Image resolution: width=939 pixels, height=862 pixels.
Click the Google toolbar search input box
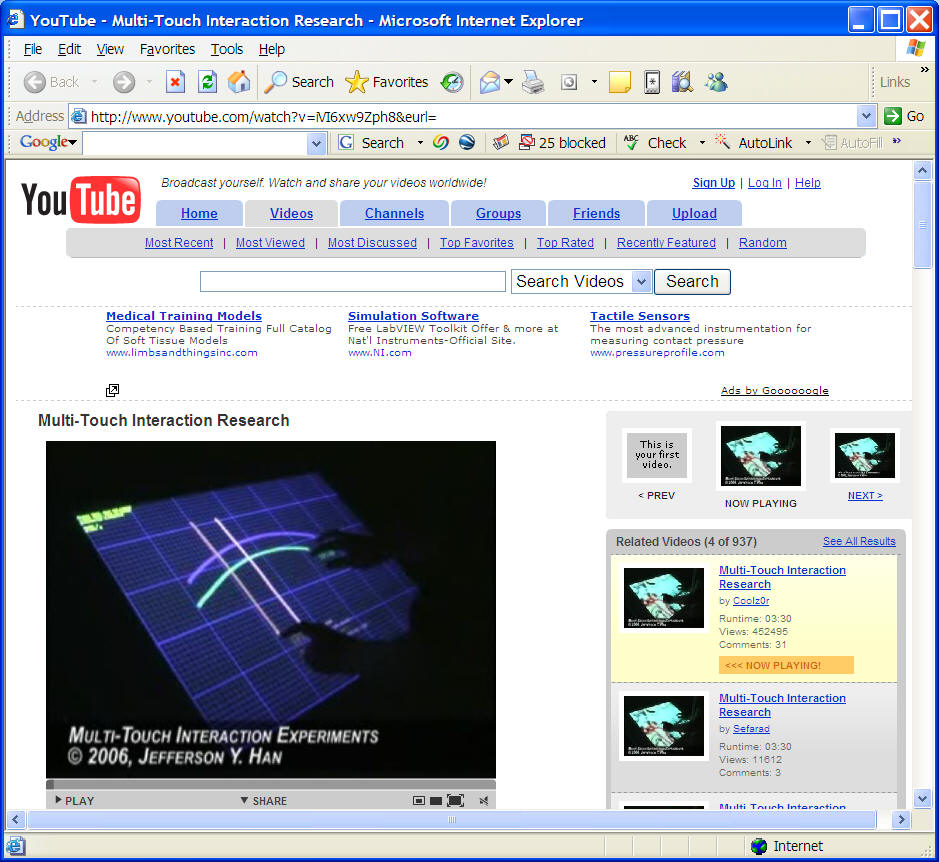(x=195, y=144)
